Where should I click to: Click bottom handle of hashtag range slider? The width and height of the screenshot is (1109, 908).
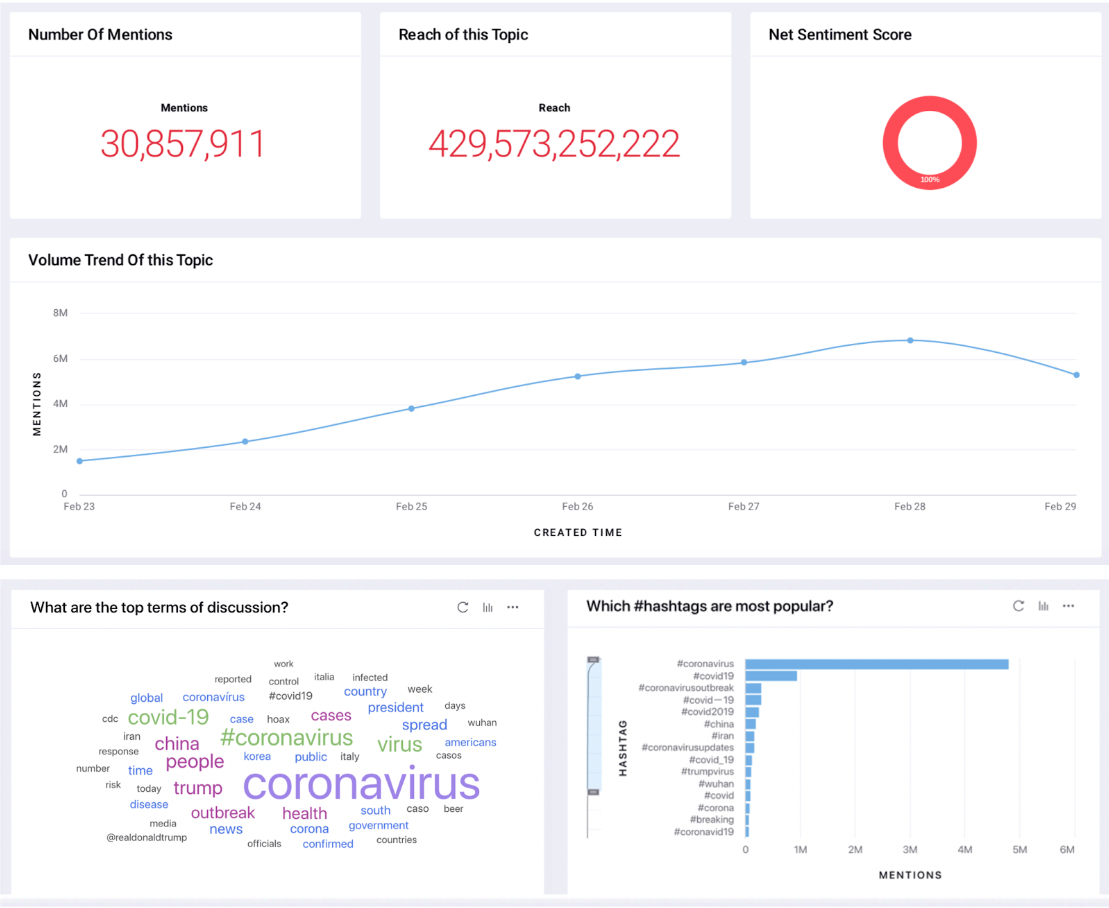tap(593, 792)
